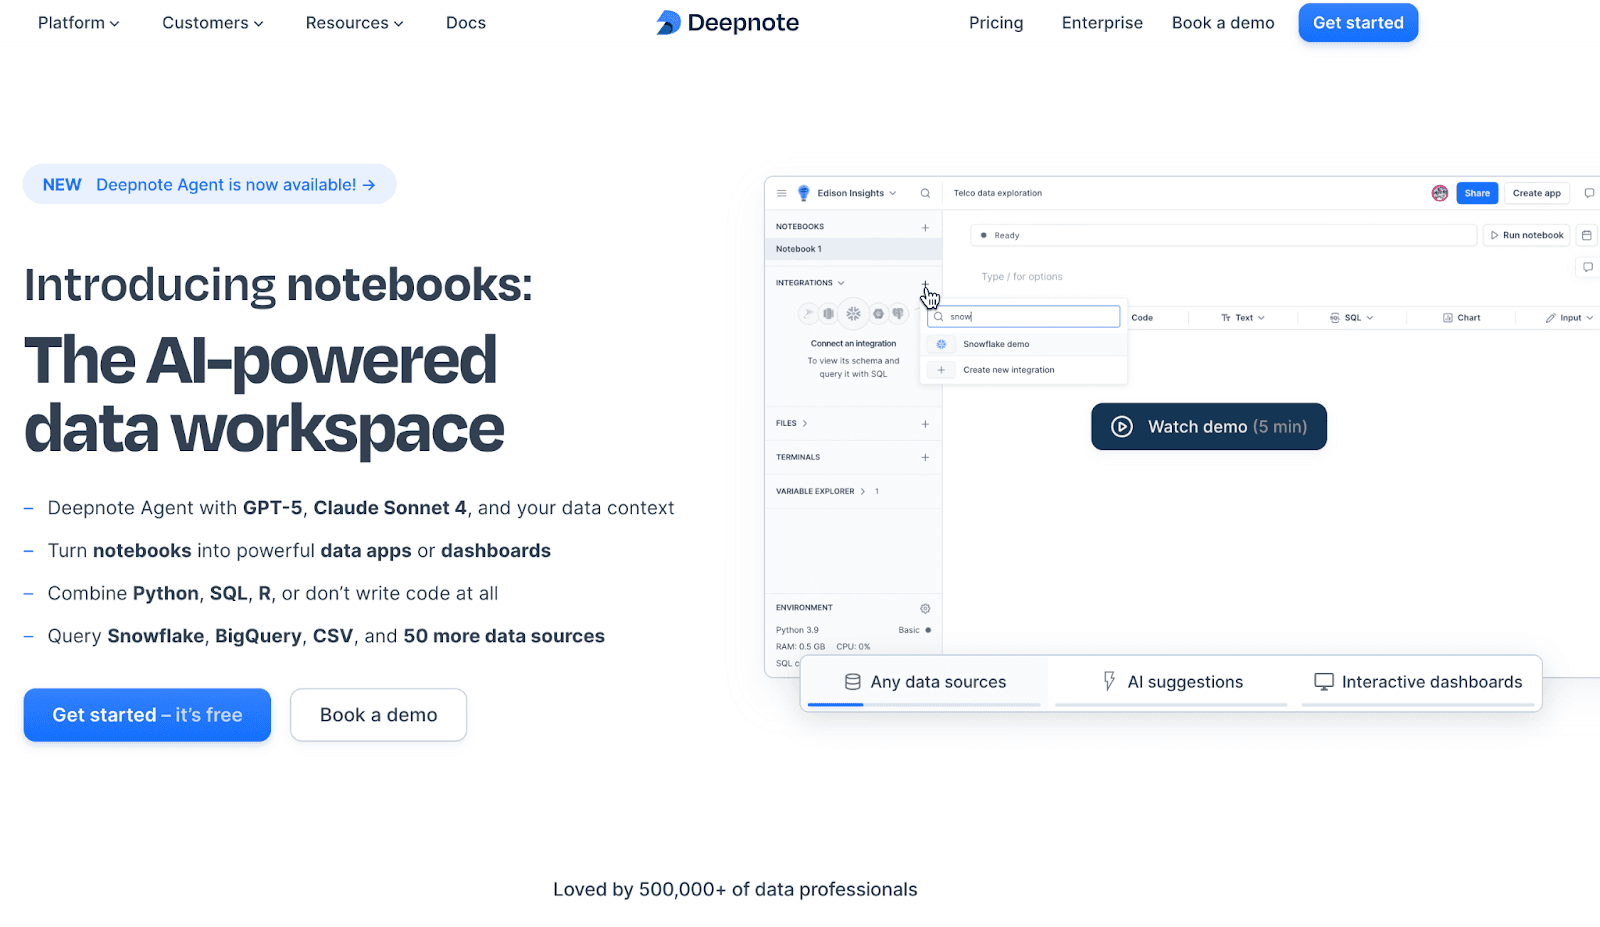Click the schedule calendar icon beside Run notebook
Image resolution: width=1600 pixels, height=927 pixels.
tap(1587, 235)
